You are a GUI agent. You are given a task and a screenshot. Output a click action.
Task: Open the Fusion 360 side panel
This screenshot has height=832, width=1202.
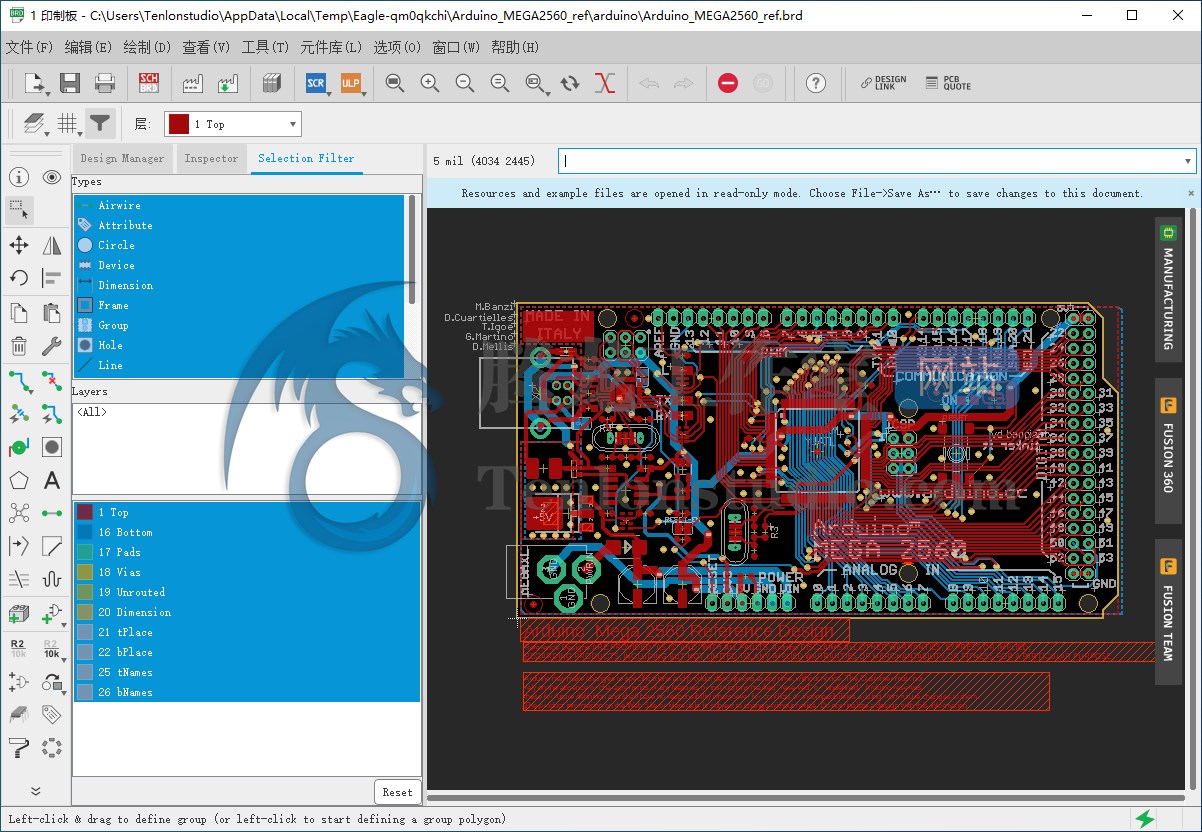[1167, 451]
